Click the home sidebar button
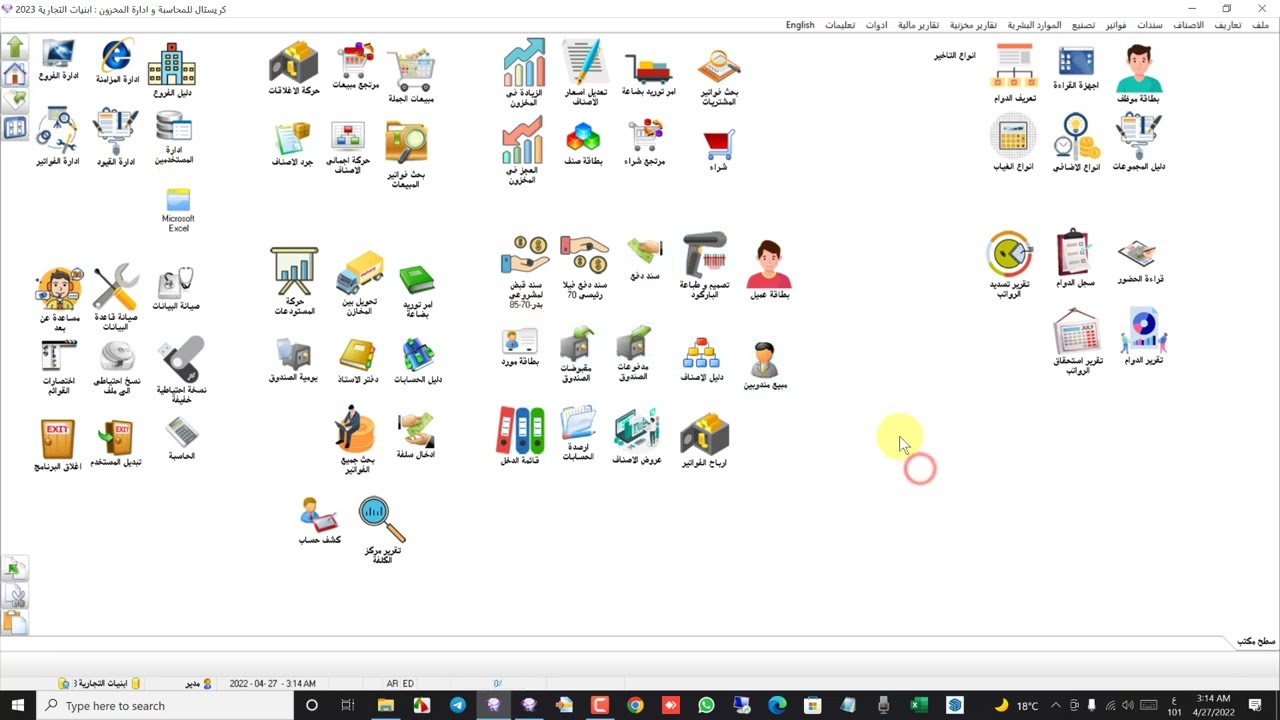The width and height of the screenshot is (1280, 720). (15, 74)
